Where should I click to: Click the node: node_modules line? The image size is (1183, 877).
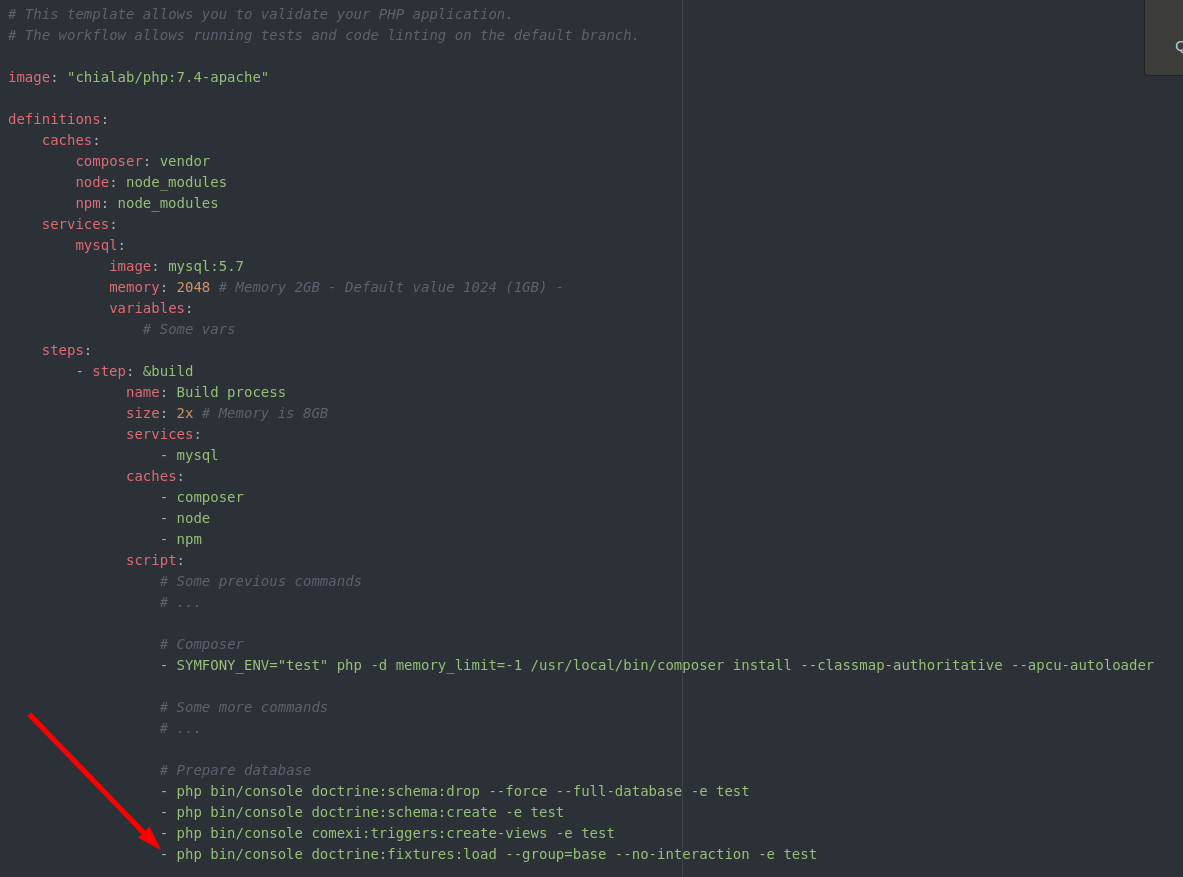click(151, 183)
